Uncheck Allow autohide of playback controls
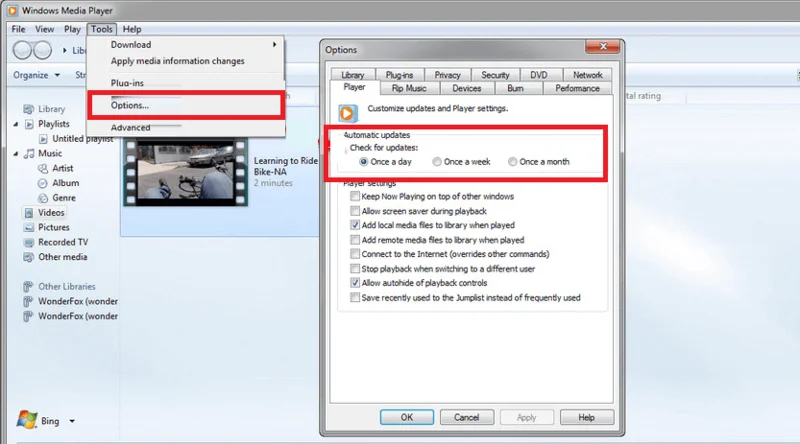Screen dimensions: 800x444 [355, 283]
